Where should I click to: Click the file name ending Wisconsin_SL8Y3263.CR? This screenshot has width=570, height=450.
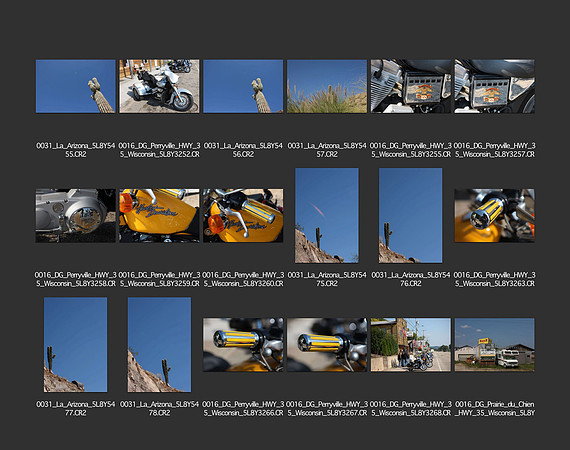coord(494,279)
